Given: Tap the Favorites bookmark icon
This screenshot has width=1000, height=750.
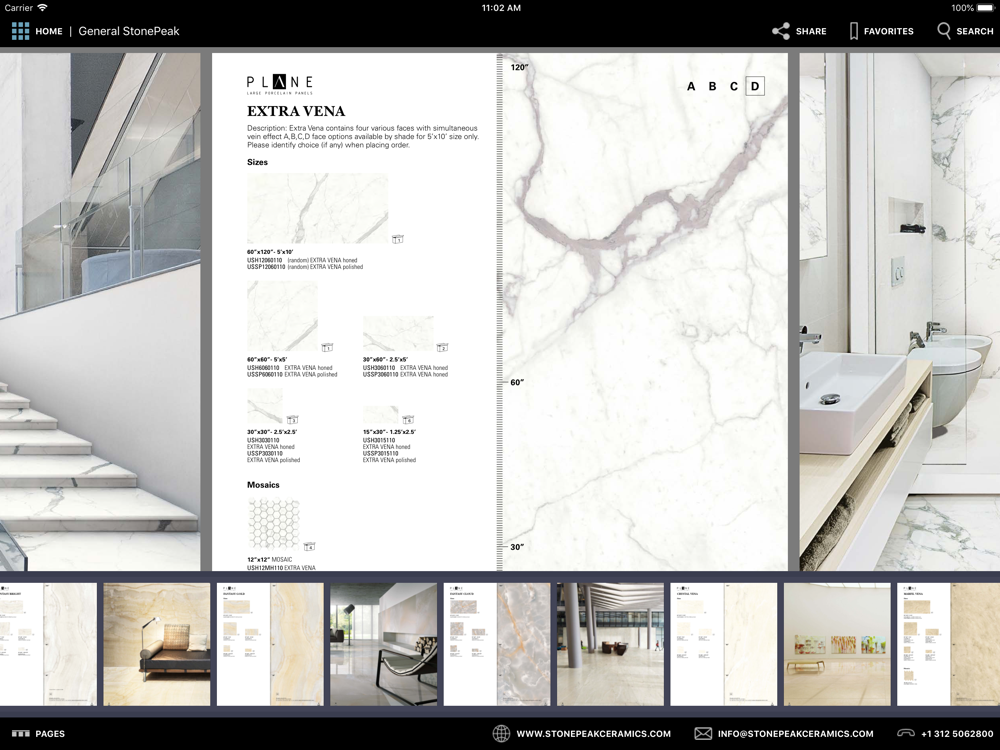Looking at the screenshot, I should click(x=853, y=31).
